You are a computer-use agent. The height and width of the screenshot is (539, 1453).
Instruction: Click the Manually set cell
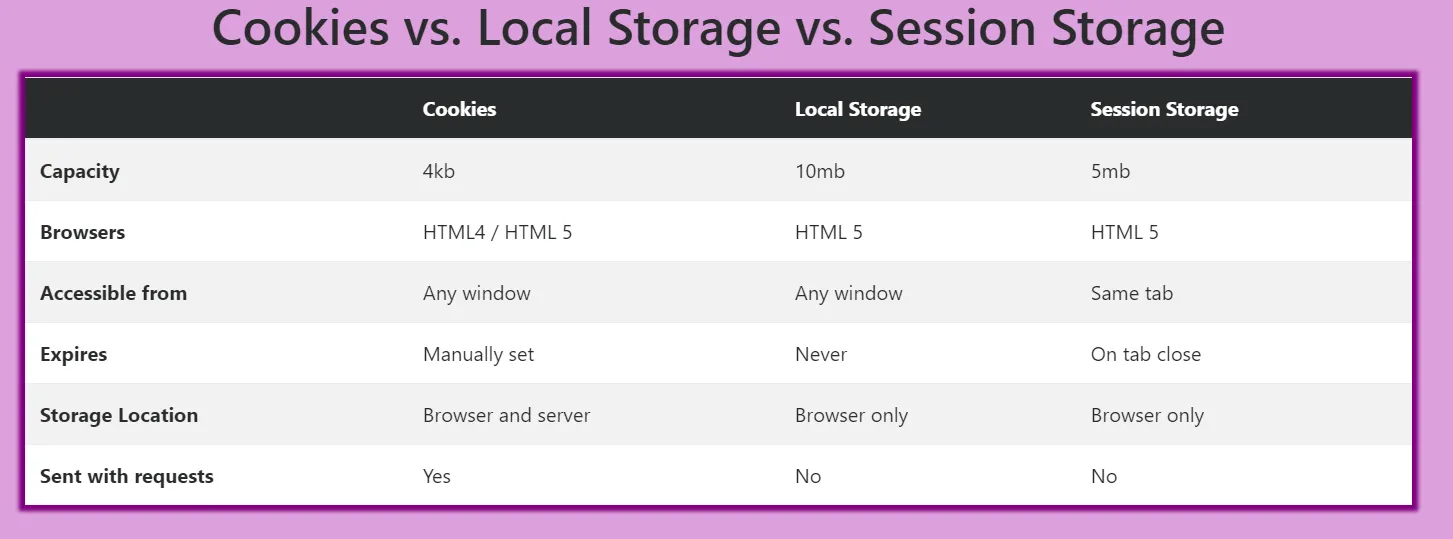(x=478, y=354)
